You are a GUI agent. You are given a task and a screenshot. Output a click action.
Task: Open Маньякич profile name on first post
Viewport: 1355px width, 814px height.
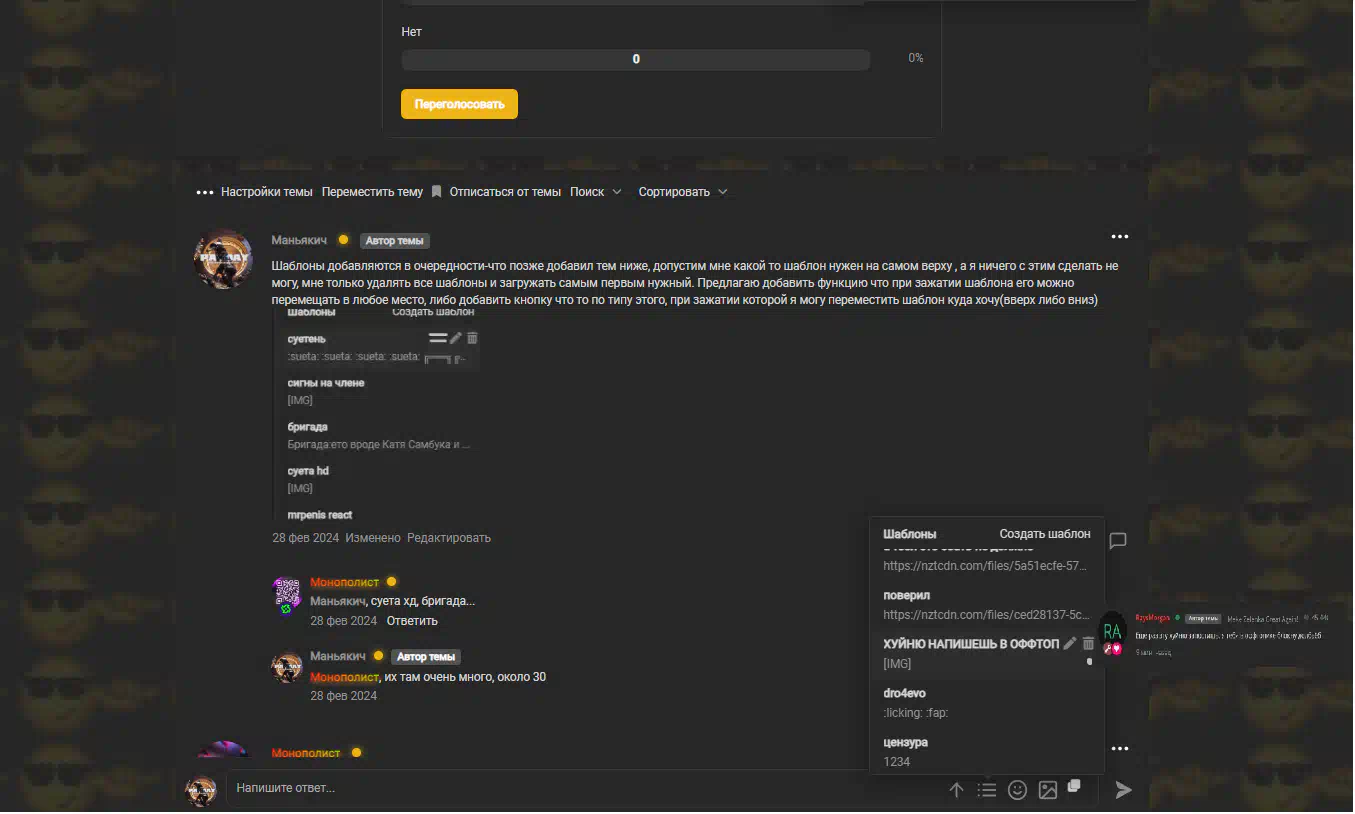click(x=299, y=241)
